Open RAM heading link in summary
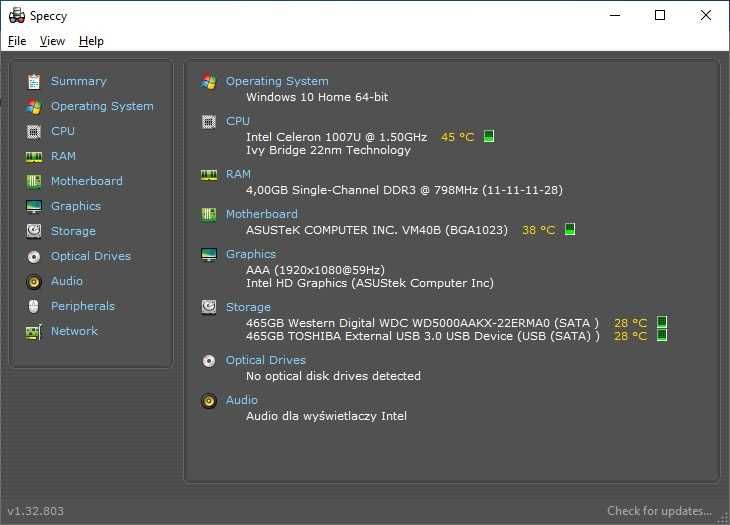The image size is (730, 525). pyautogui.click(x=238, y=174)
